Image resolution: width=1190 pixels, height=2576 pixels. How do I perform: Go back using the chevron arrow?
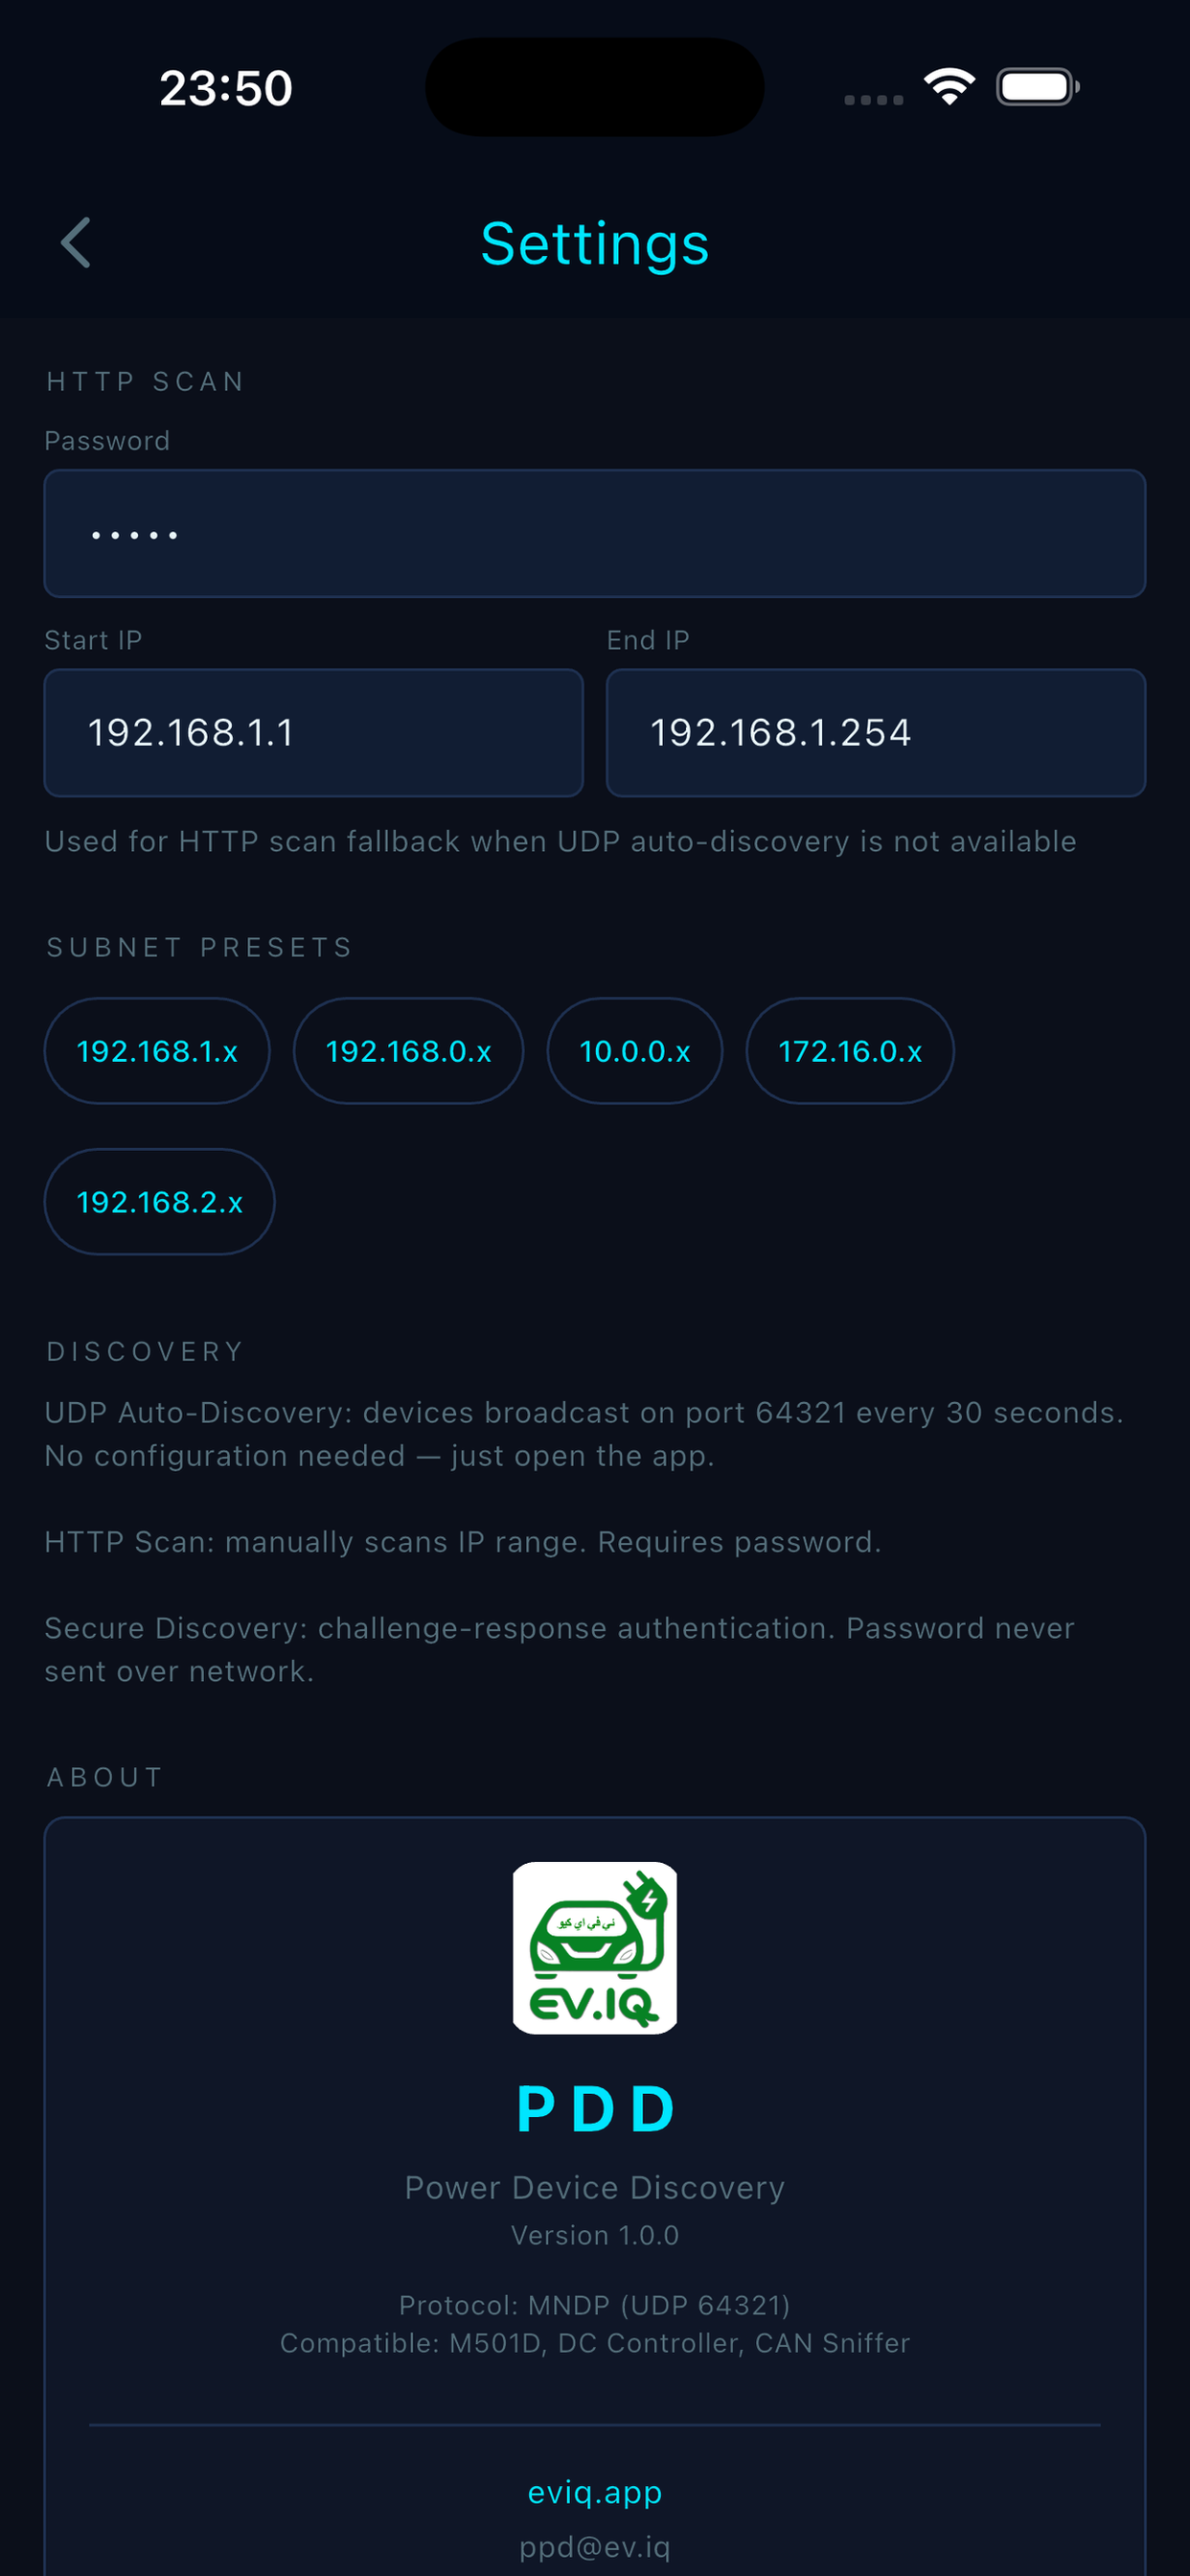pyautogui.click(x=76, y=243)
